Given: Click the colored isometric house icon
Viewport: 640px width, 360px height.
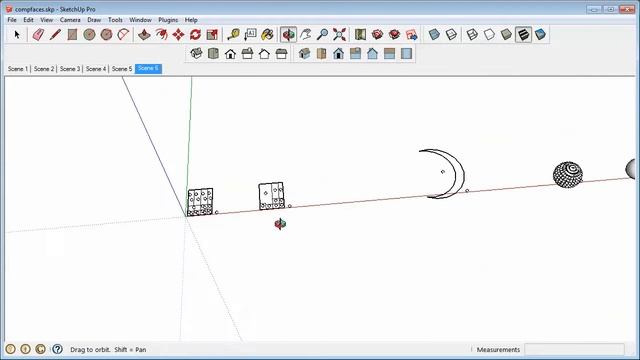Looking at the screenshot, I should click(304, 53).
